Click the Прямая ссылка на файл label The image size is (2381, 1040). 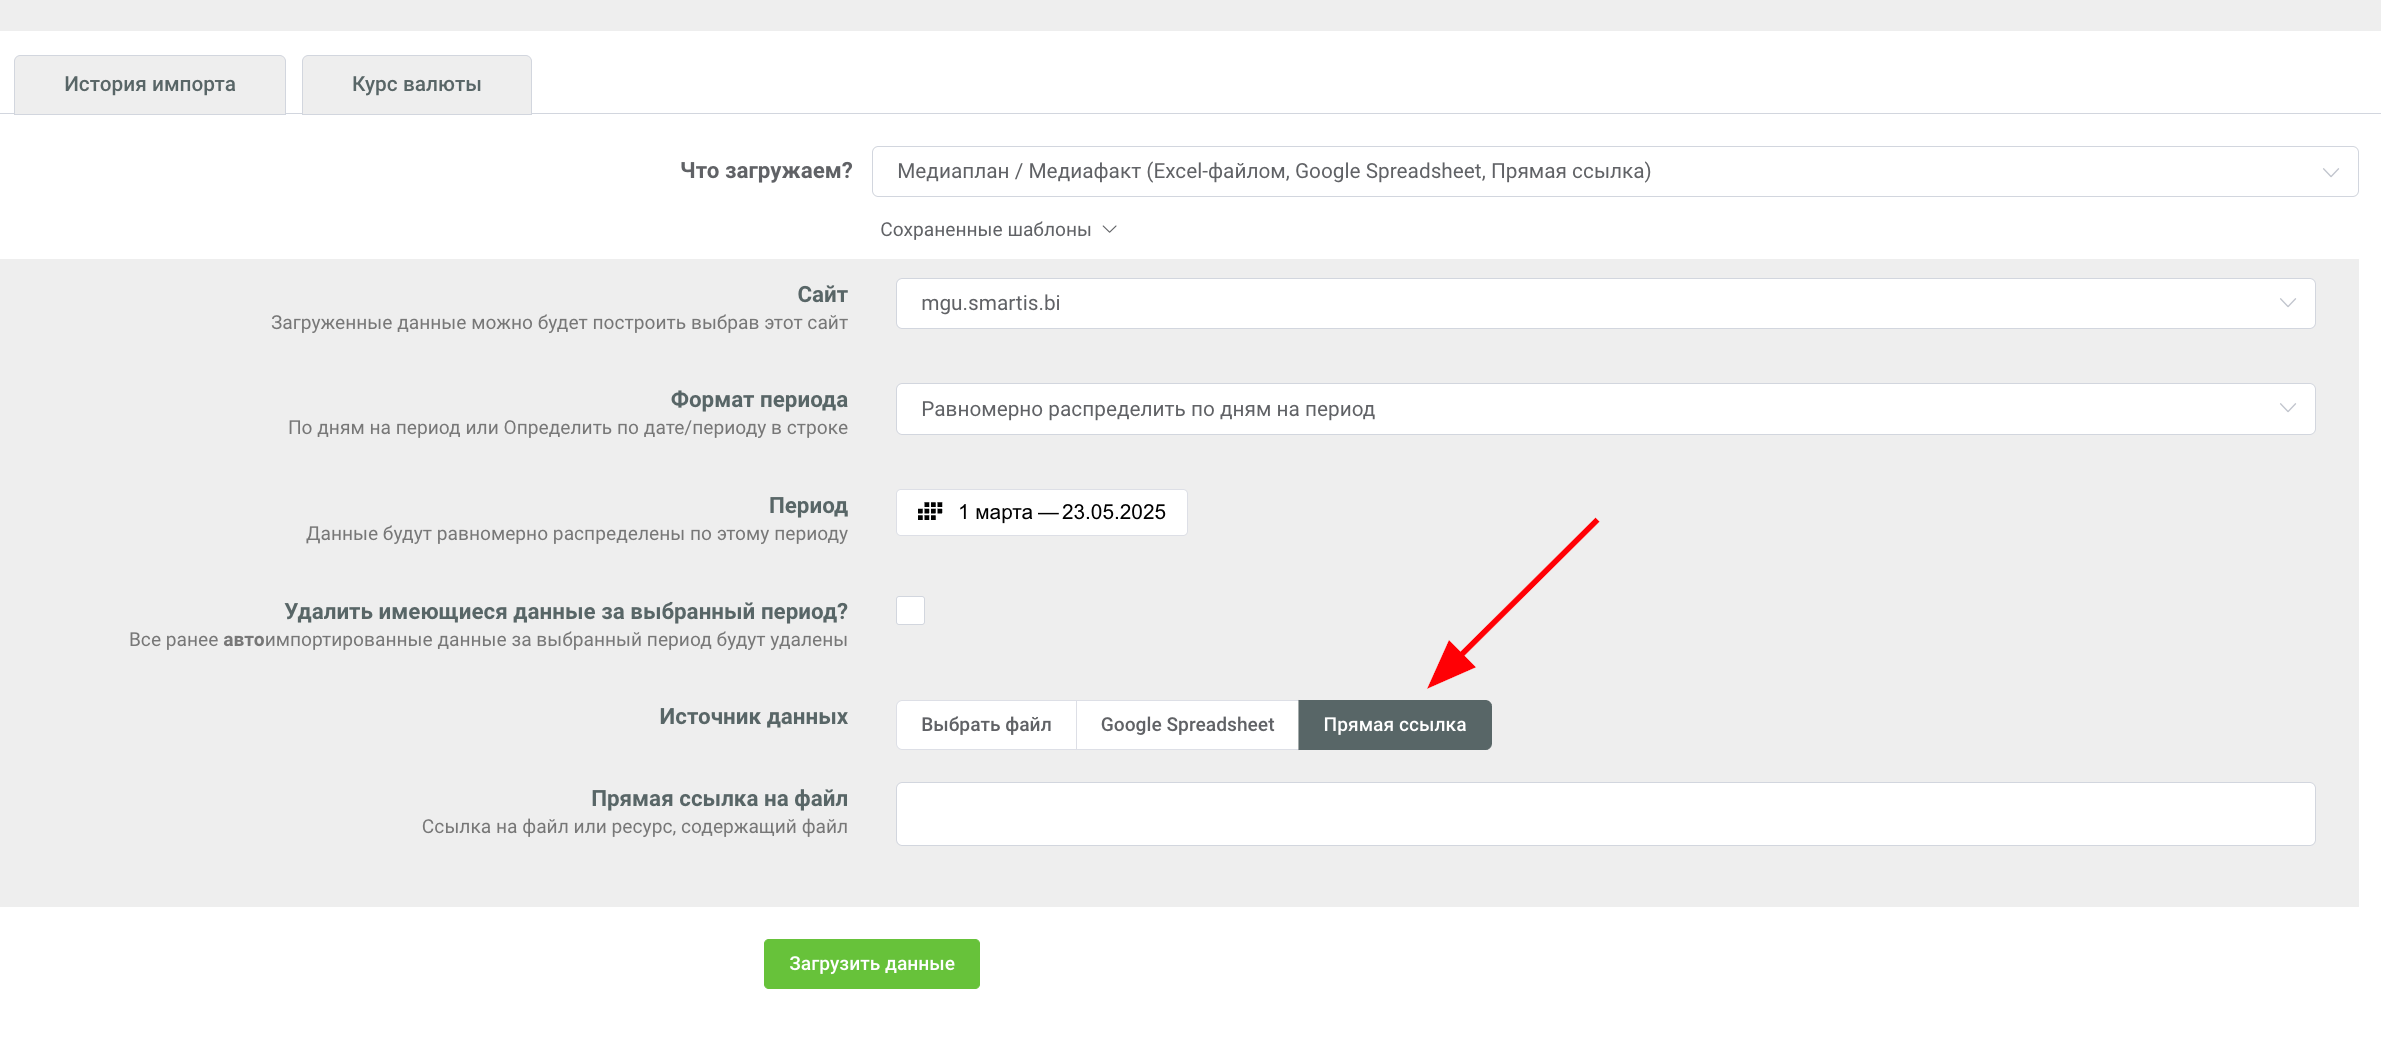pos(718,799)
